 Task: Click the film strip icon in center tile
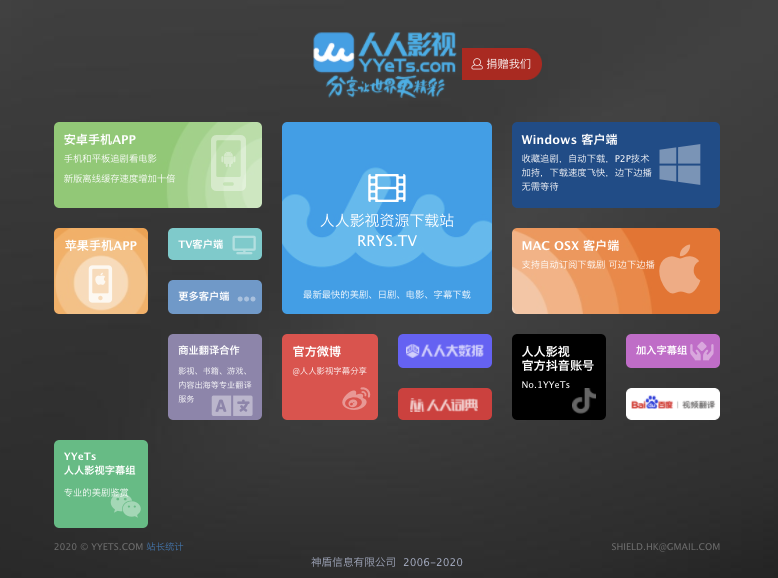pyautogui.click(x=387, y=188)
